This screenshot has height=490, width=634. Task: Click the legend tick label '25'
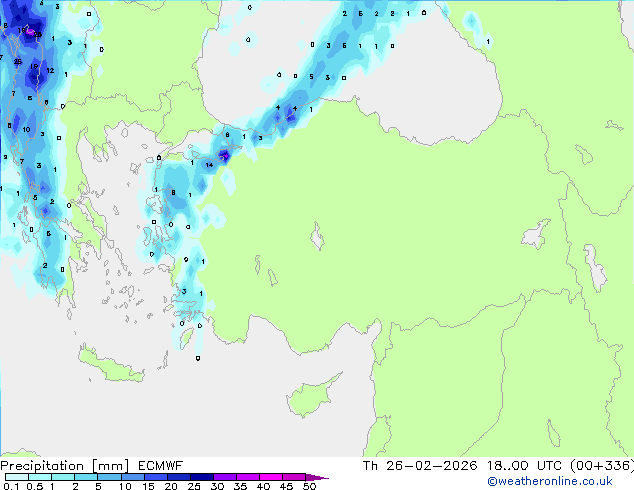194,486
